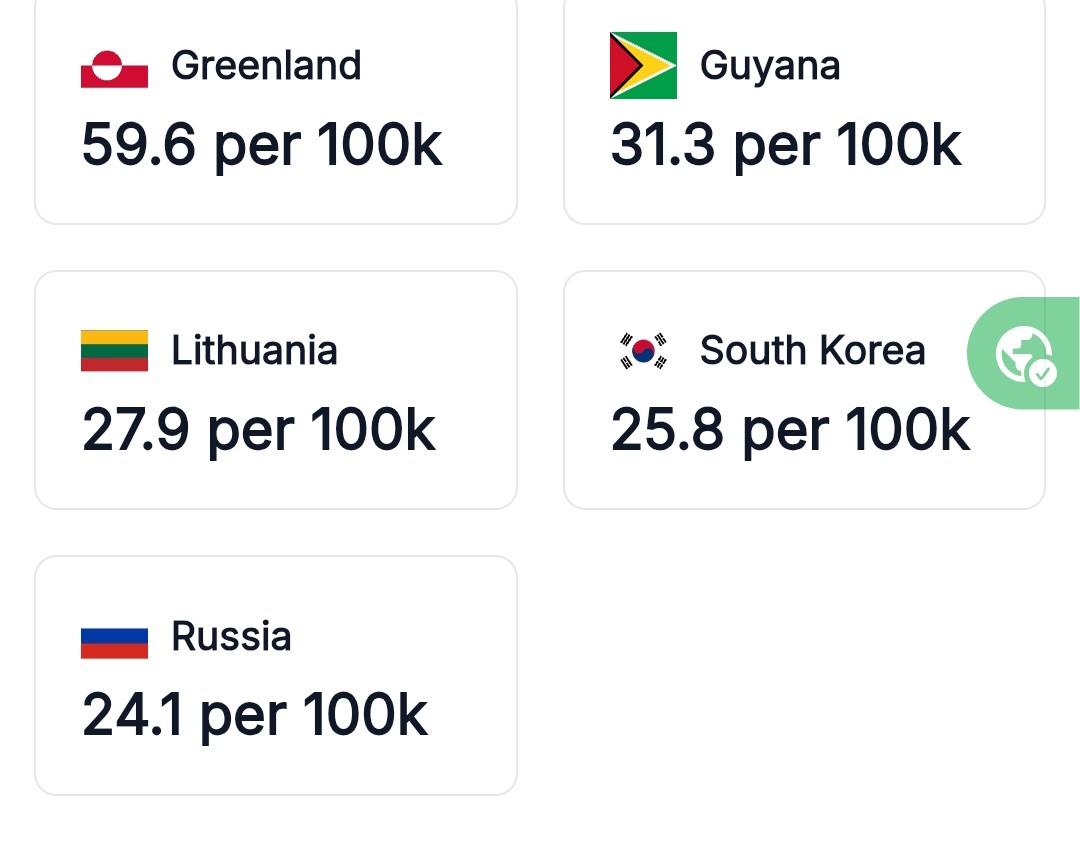The width and height of the screenshot is (1080, 846).
Task: Select the 27.9 per 100k figure
Action: coord(259,431)
